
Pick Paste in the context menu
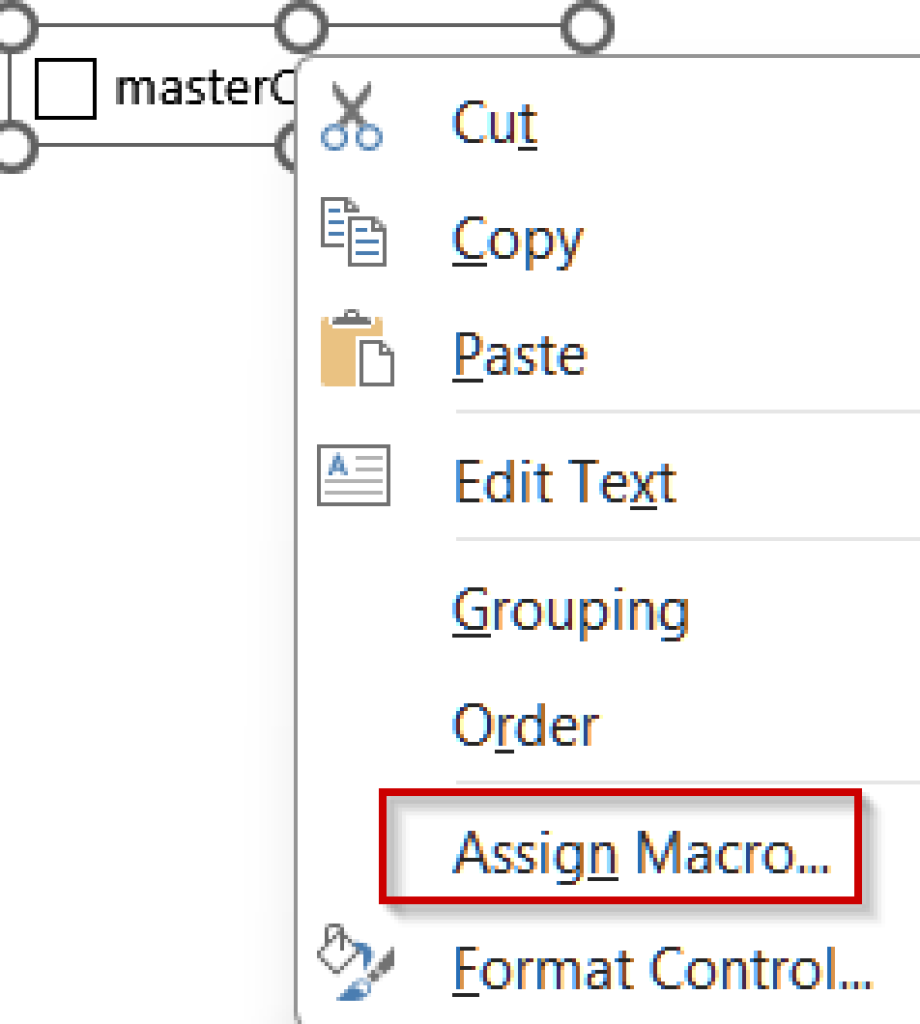pyautogui.click(x=519, y=355)
